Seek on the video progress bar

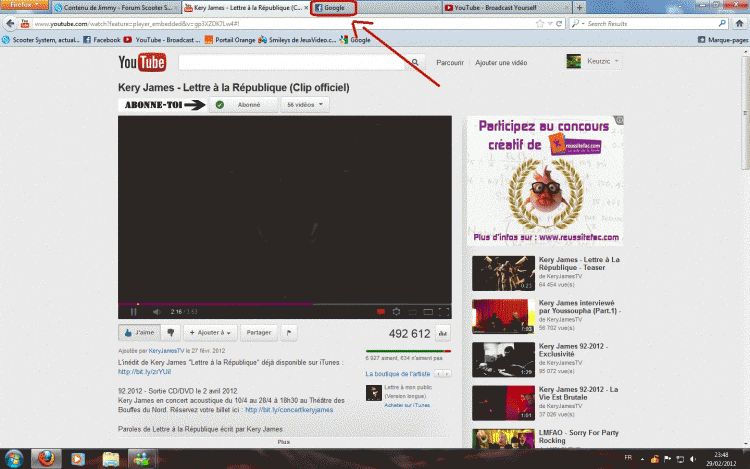coord(285,304)
